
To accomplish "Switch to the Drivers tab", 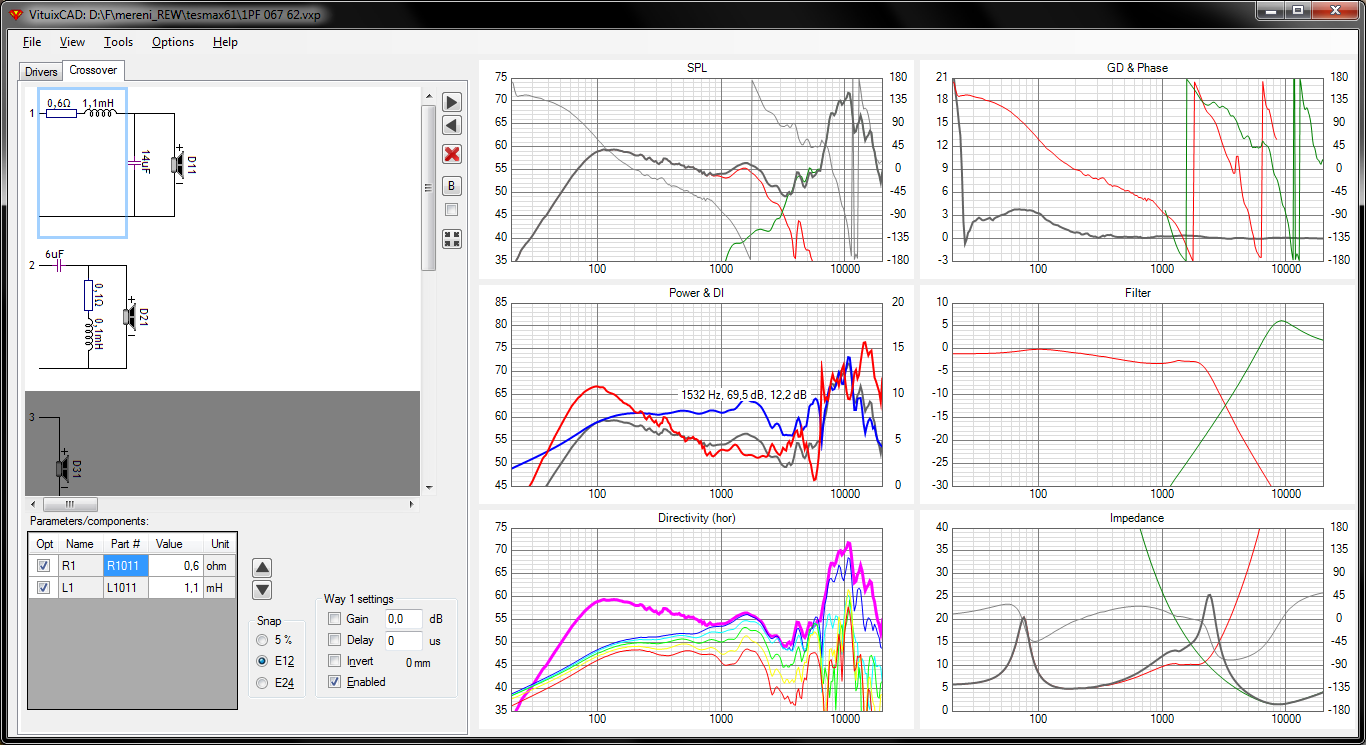I will point(41,72).
